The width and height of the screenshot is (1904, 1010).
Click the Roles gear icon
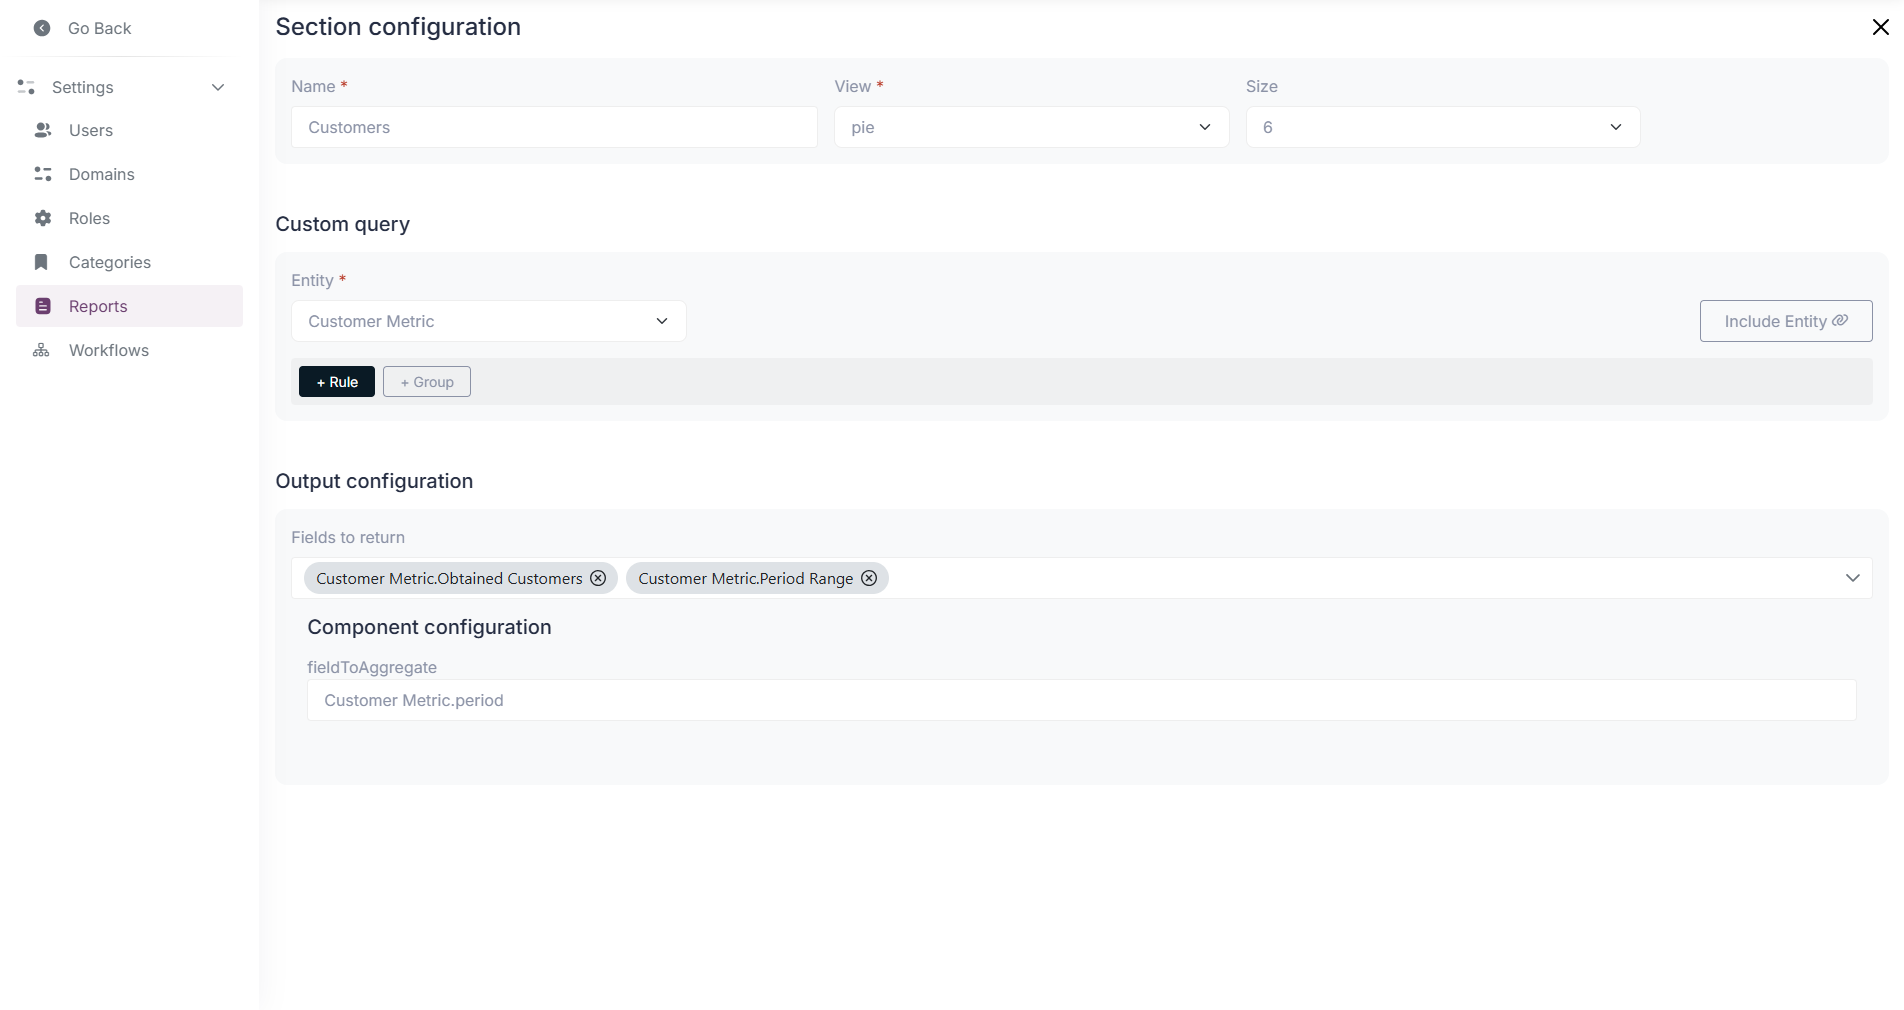tap(43, 218)
